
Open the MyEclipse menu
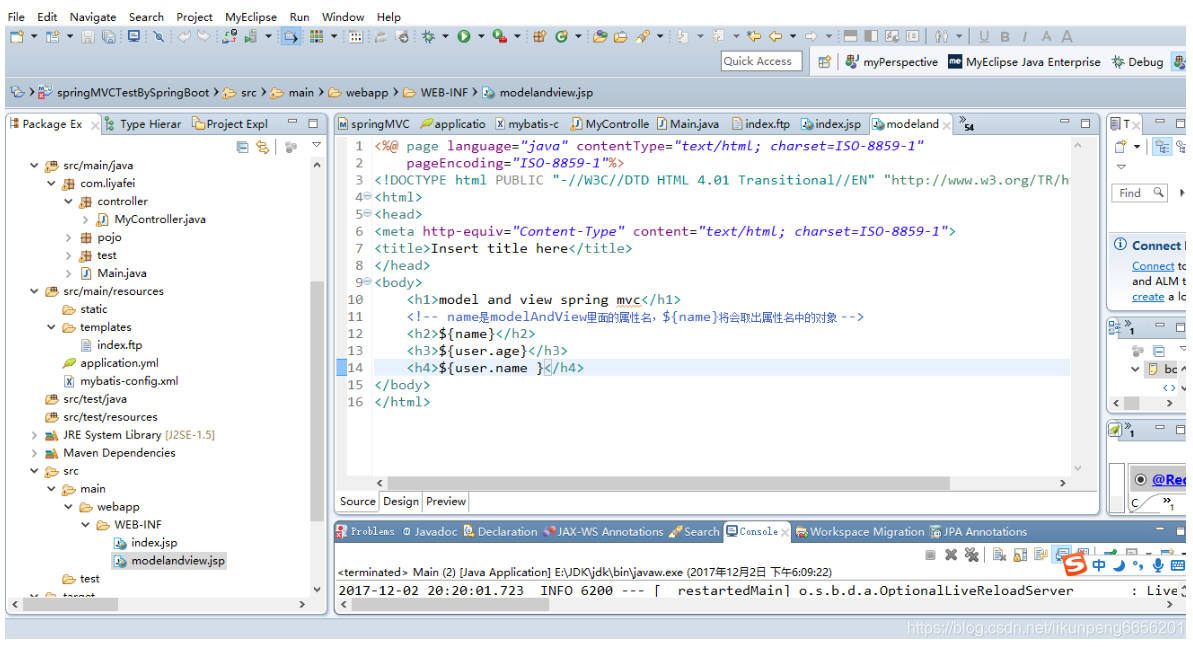251,17
